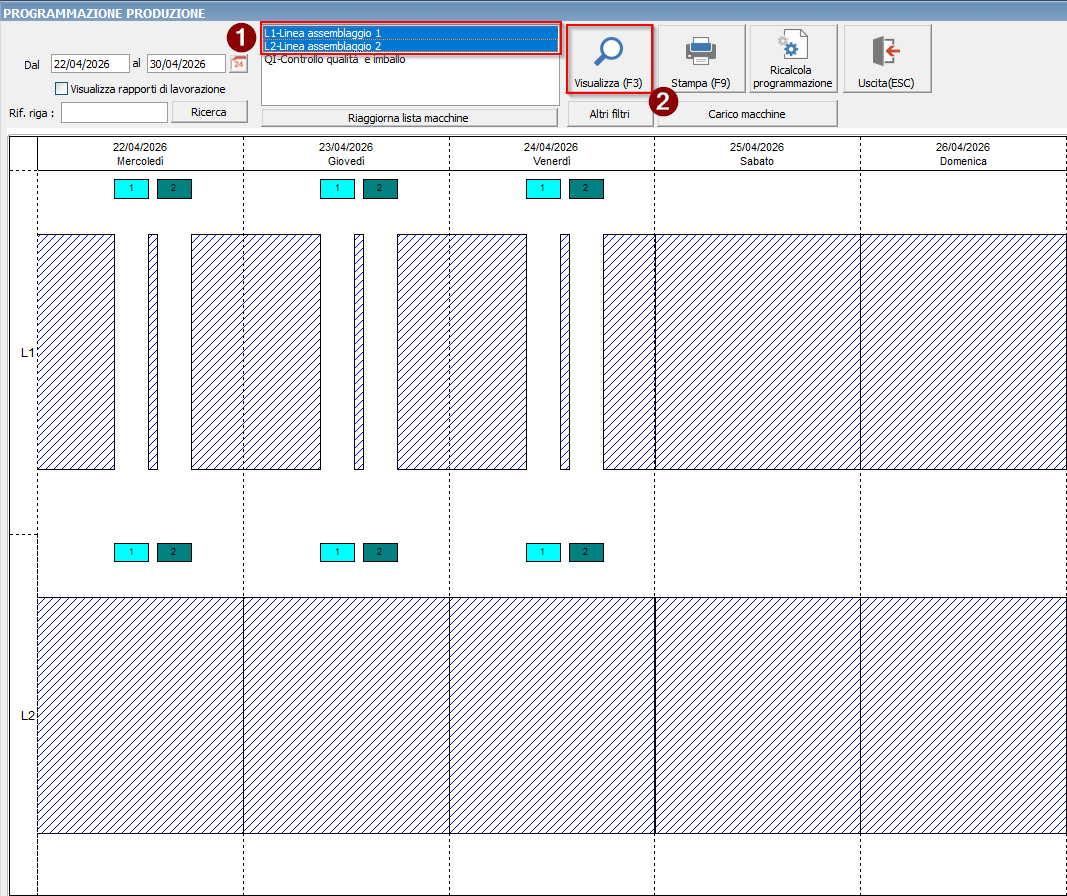This screenshot has height=896, width=1067.
Task: Click the dark teal shift 2 box on Mercoledì for L2
Action: pos(174,552)
